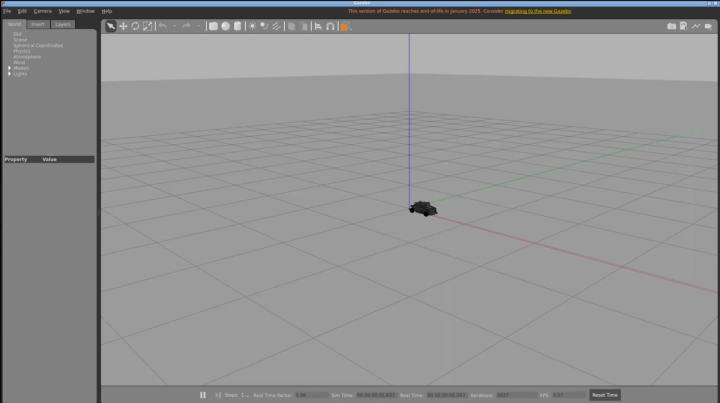Activate the snap magnet tool

coord(330,26)
